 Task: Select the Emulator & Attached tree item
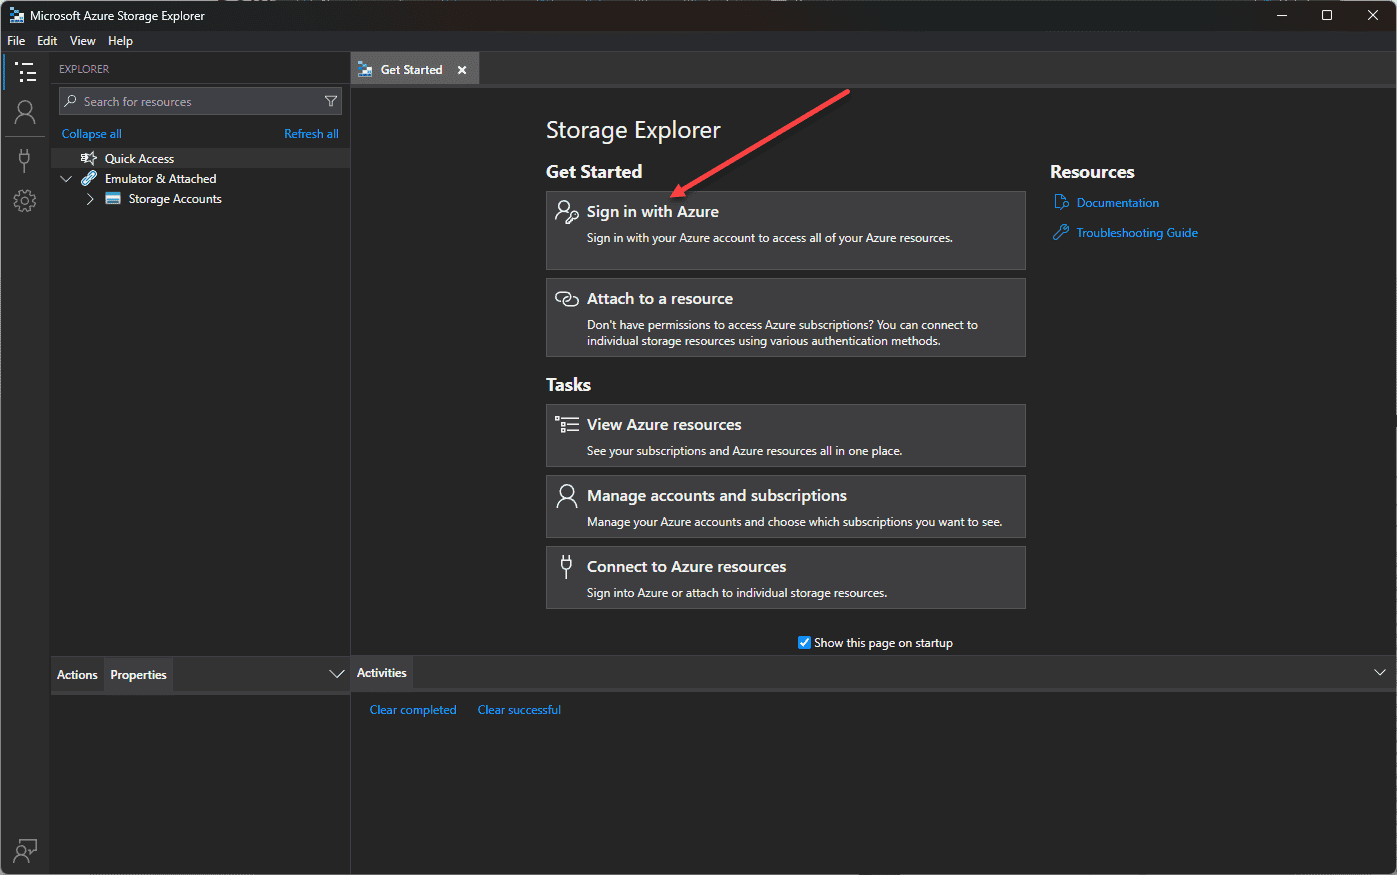click(200, 178)
